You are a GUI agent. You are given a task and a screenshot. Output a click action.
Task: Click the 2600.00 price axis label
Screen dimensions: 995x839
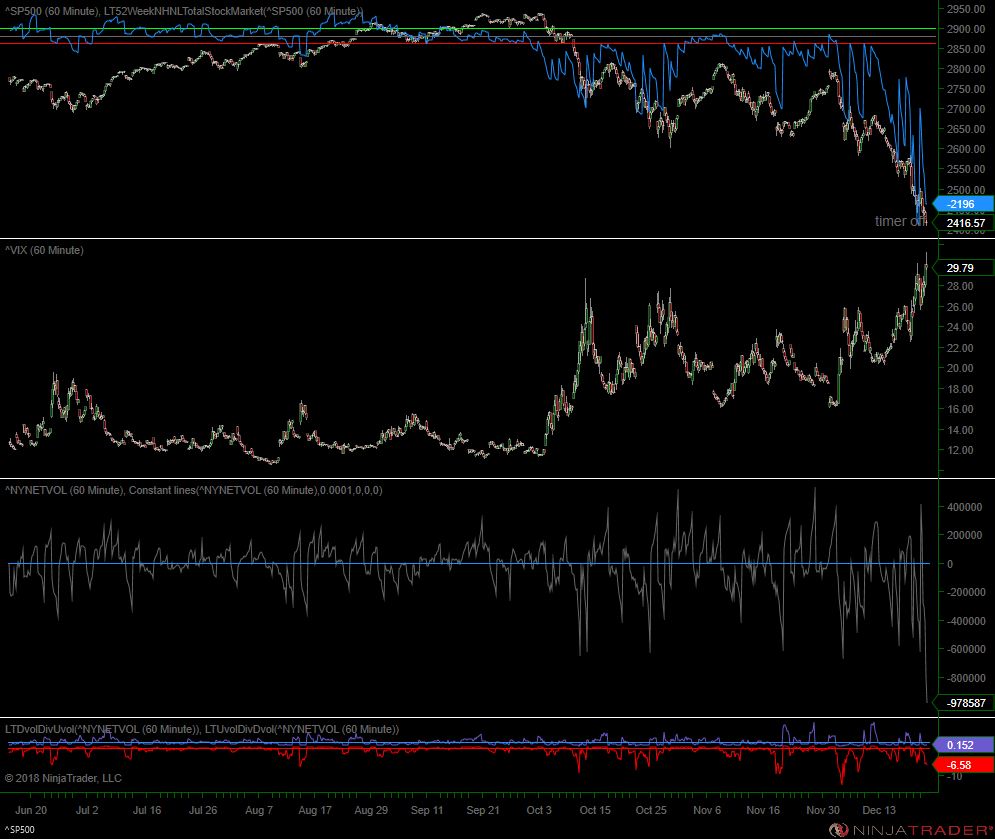point(966,149)
